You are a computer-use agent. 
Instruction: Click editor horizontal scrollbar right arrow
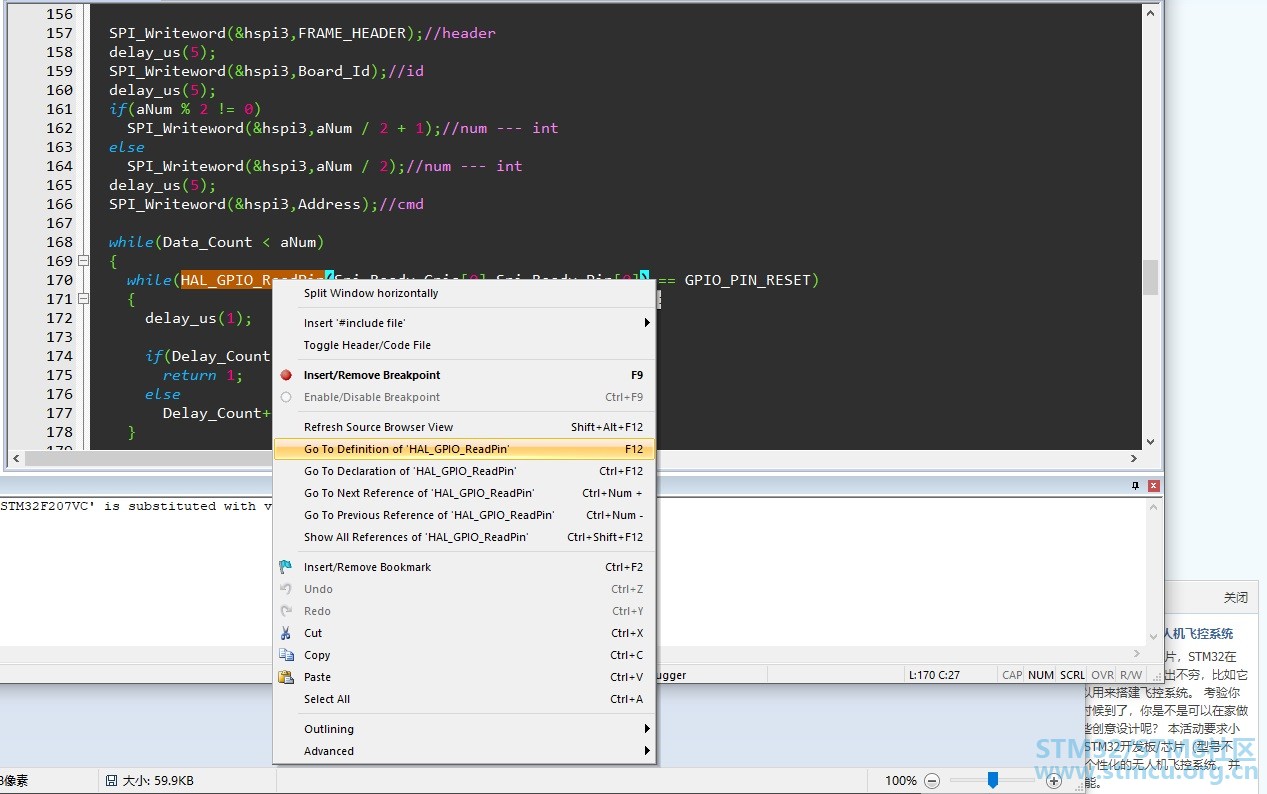pos(1134,458)
